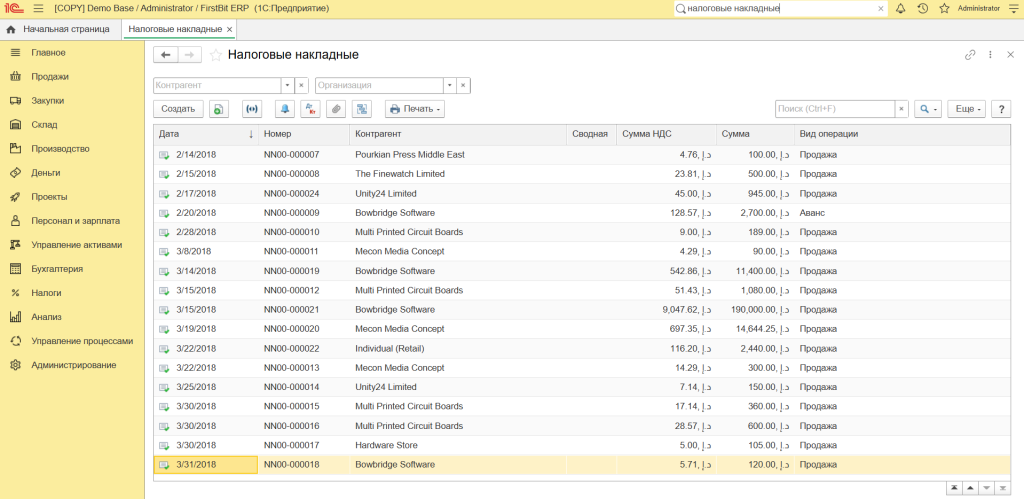This screenshot has height=499, width=1024.
Task: Close the Налоговые накладные tab
Action: tap(229, 29)
